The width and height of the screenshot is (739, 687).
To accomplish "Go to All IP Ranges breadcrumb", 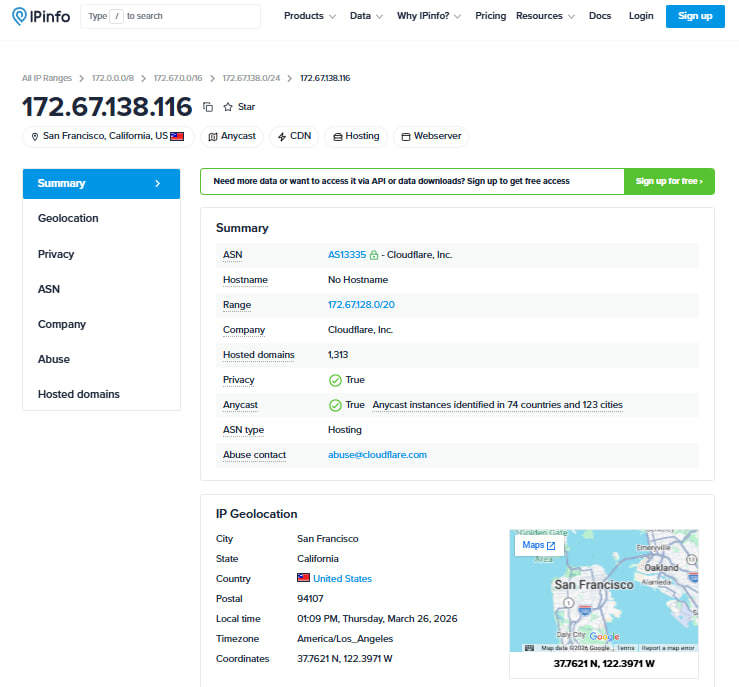I will coord(47,78).
